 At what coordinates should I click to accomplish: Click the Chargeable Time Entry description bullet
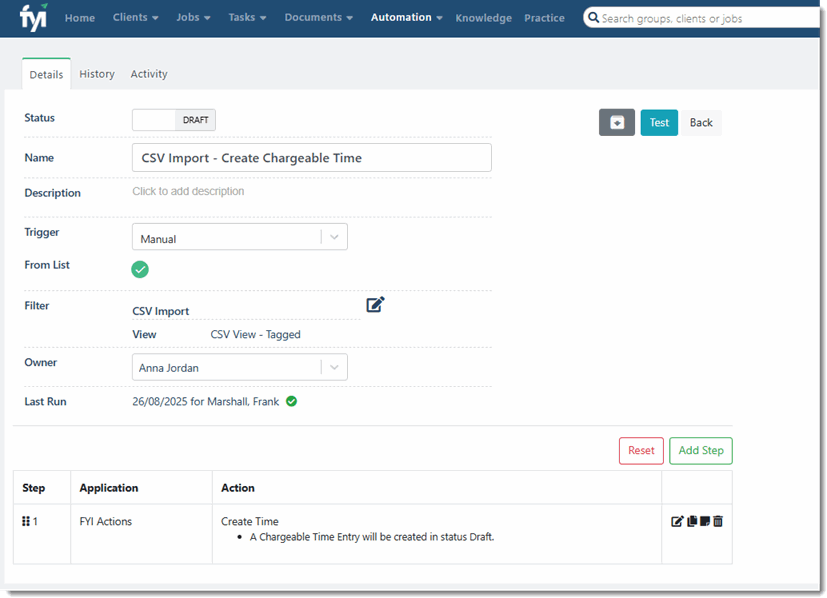pos(372,537)
